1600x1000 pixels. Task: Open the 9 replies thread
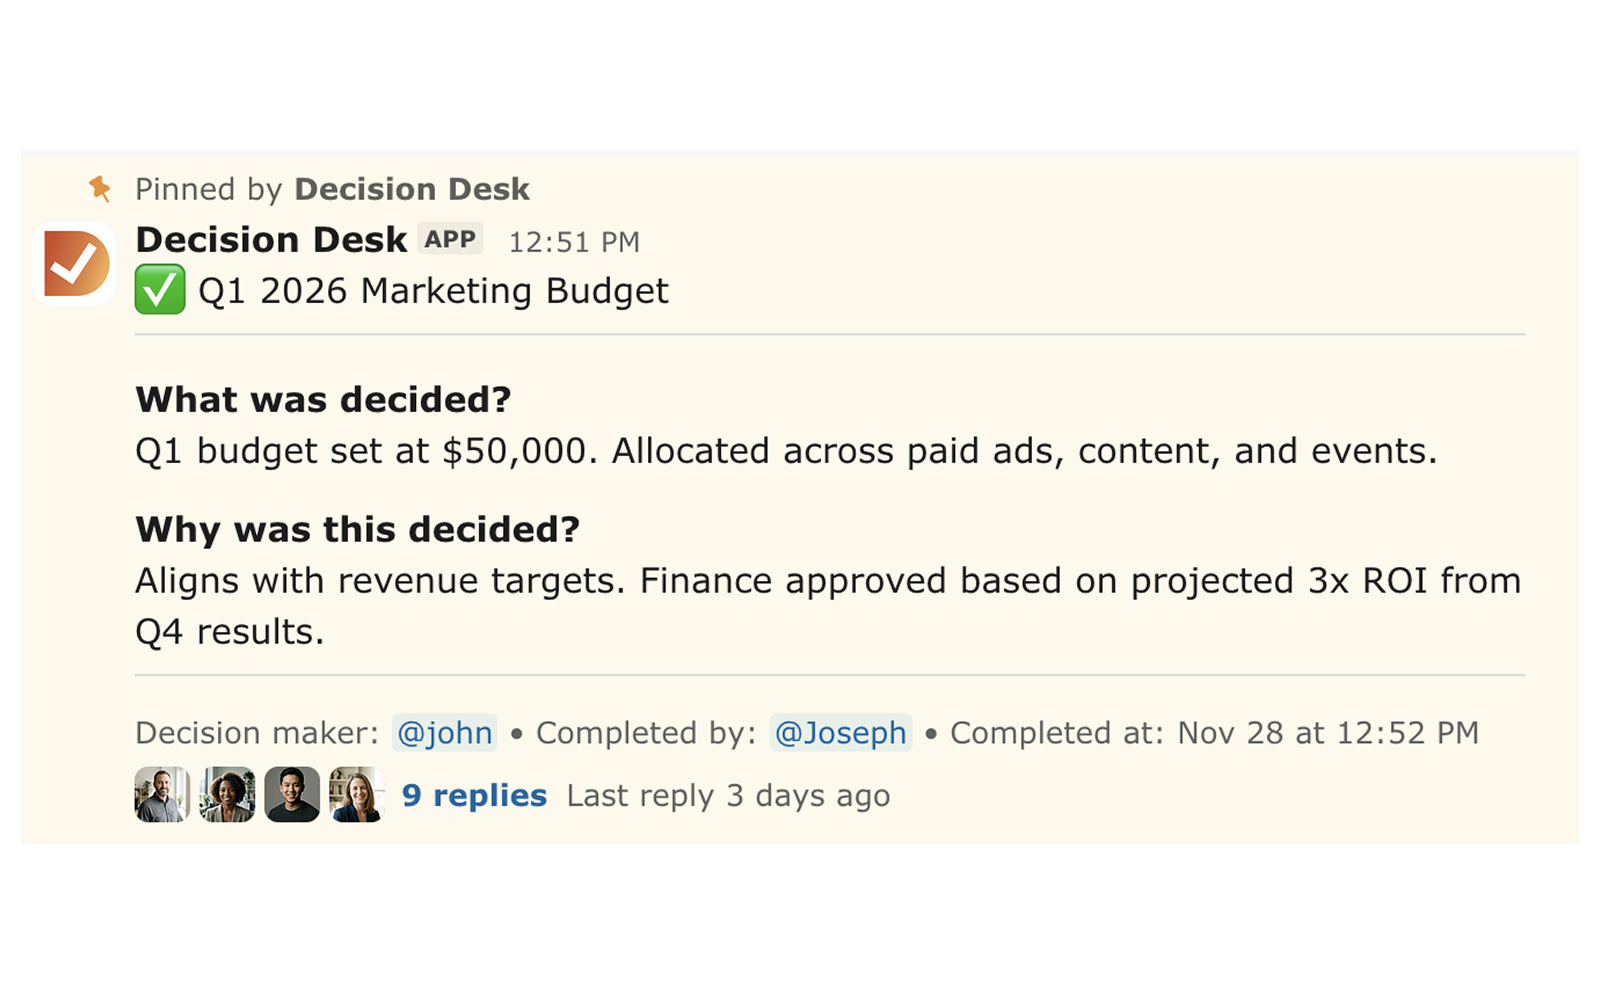[x=474, y=796]
